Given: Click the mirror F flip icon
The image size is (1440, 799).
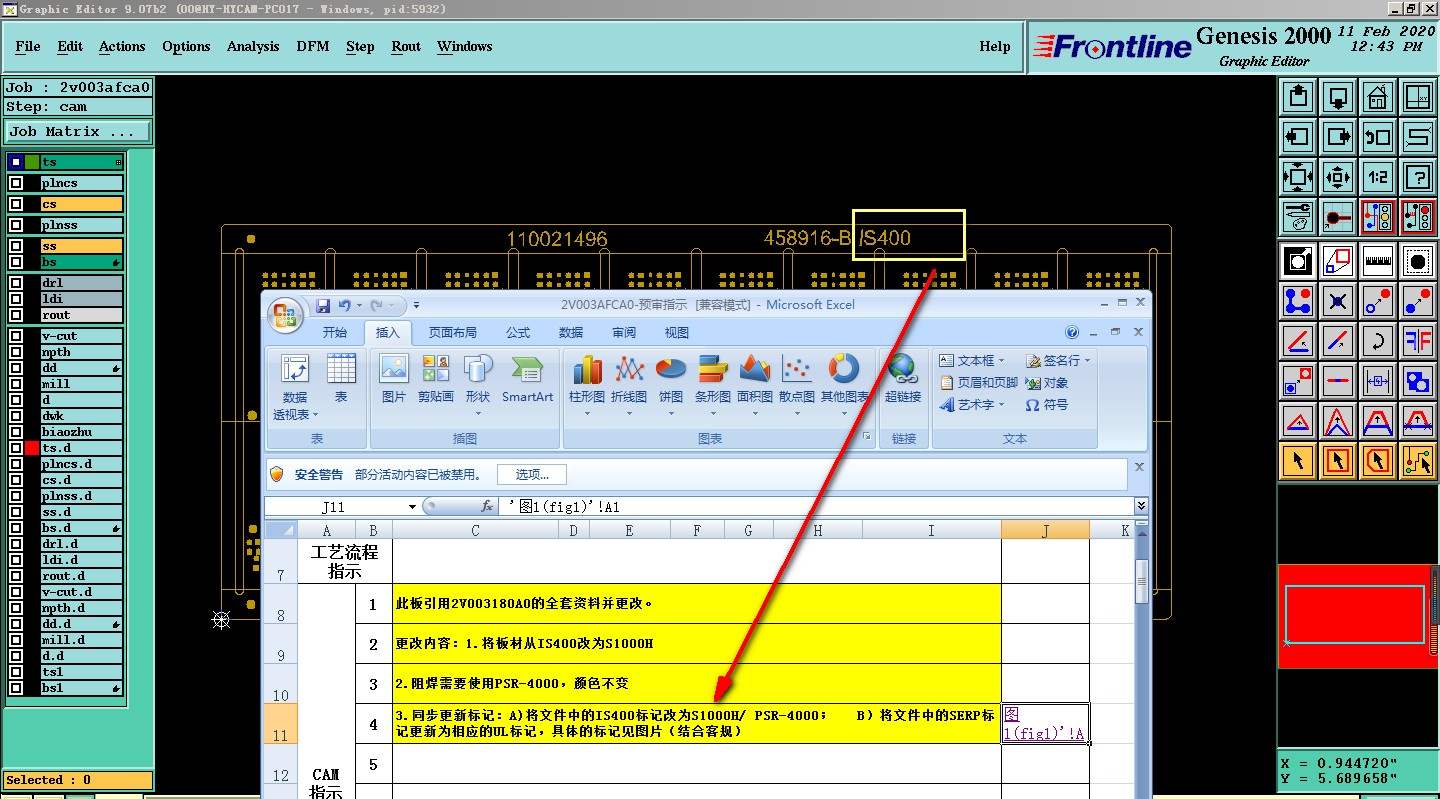Looking at the screenshot, I should click(1418, 341).
